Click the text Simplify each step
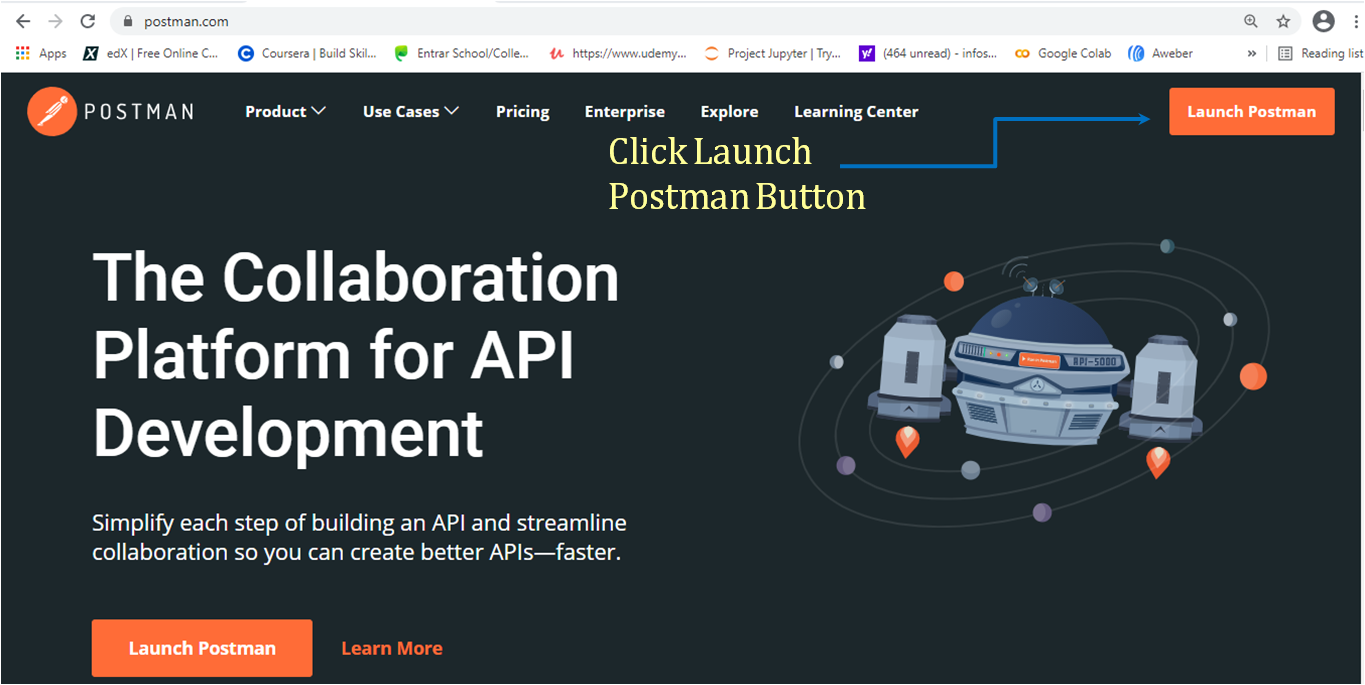 pyautogui.click(x=359, y=537)
